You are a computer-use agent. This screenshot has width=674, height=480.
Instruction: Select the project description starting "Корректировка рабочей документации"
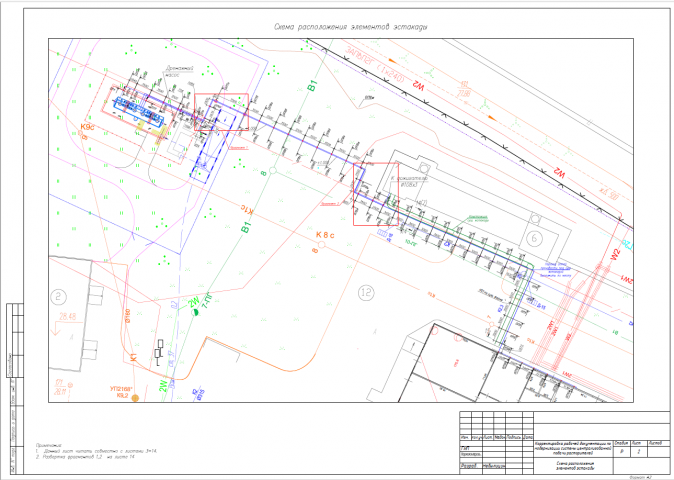[573, 448]
